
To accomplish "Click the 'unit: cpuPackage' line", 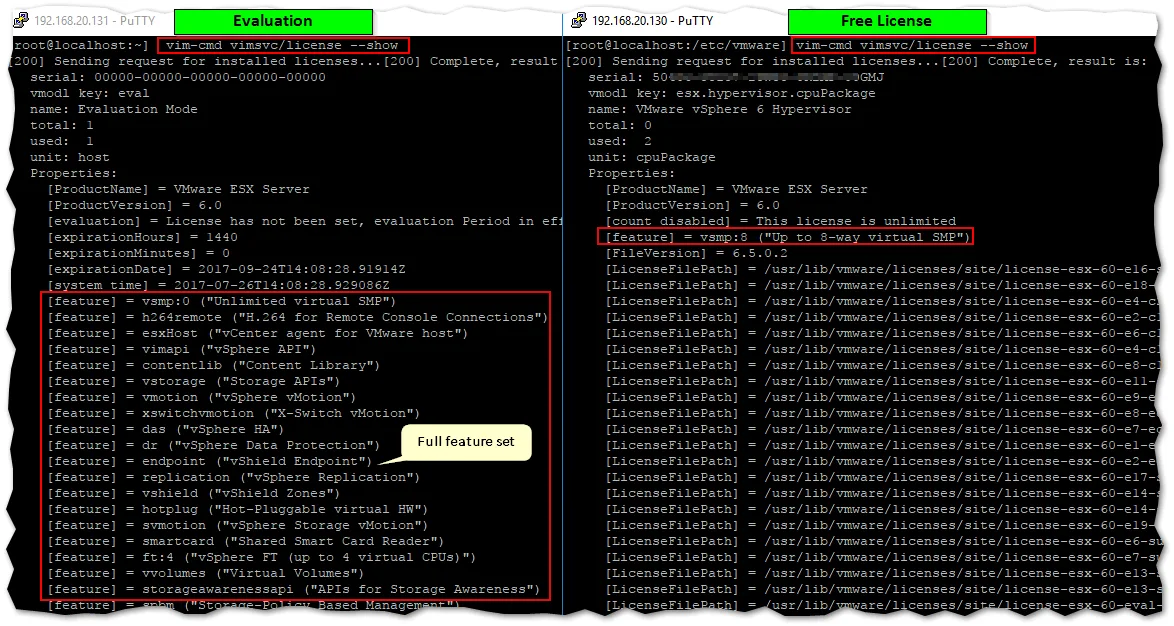I will point(651,157).
